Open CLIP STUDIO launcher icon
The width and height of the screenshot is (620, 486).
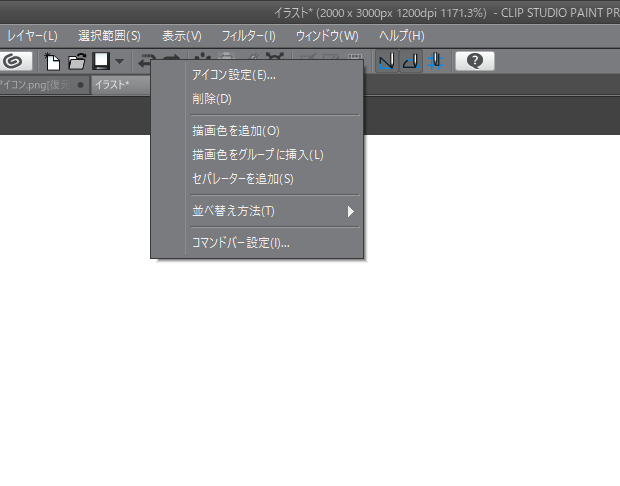[x=15, y=61]
